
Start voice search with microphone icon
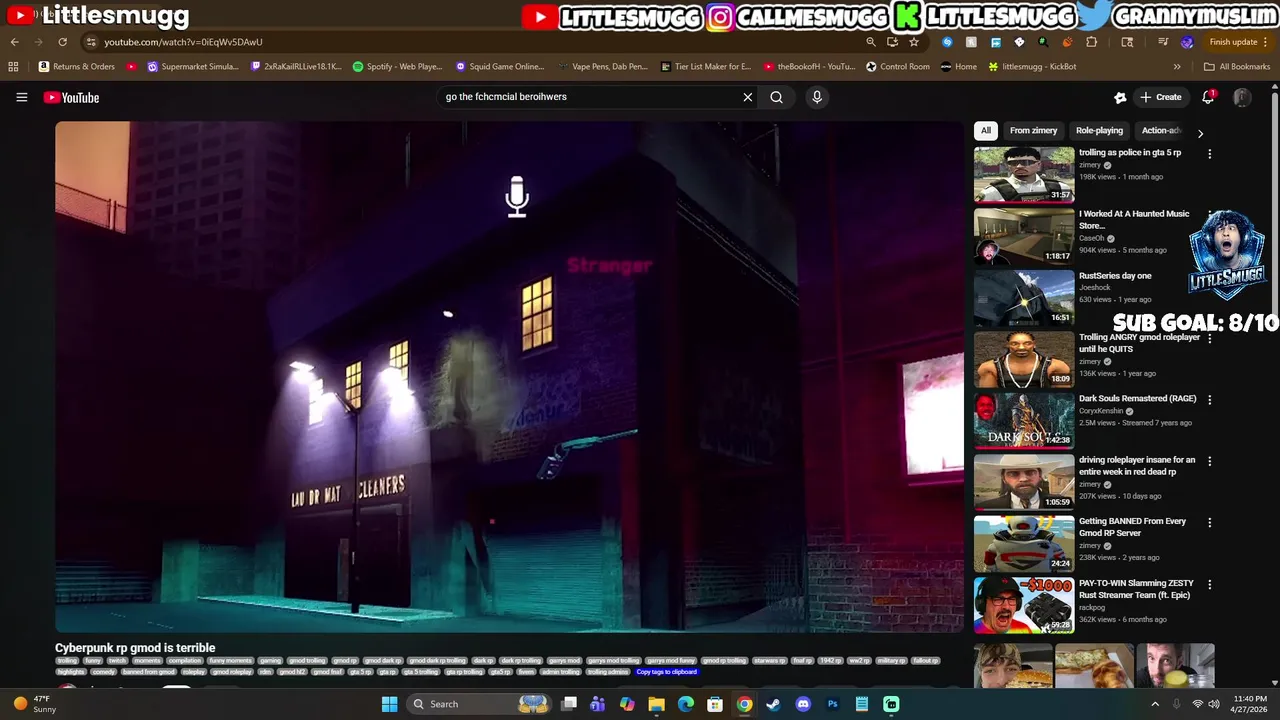click(817, 97)
